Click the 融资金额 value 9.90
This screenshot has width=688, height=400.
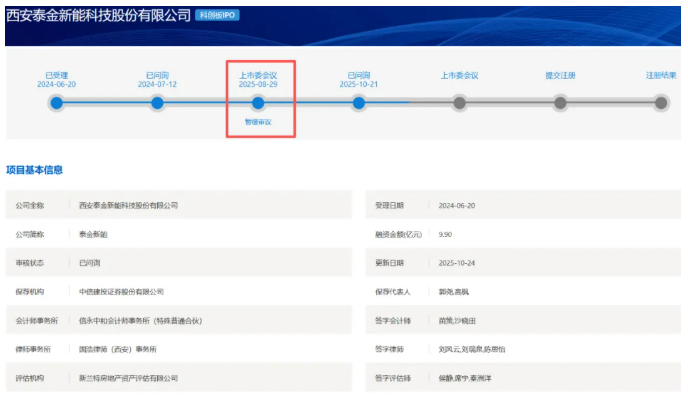[x=446, y=234]
